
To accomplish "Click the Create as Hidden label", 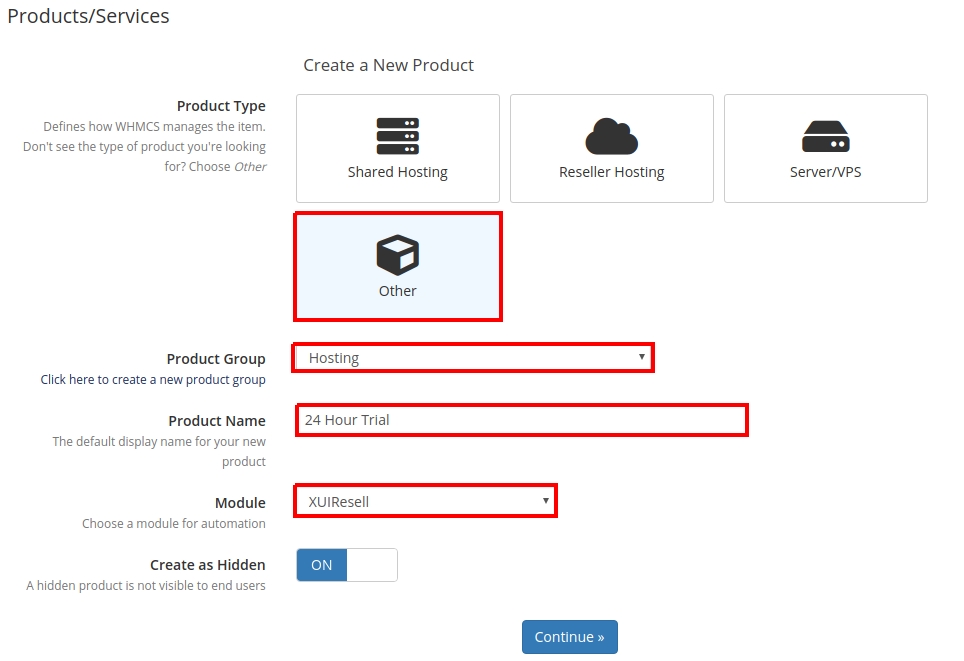I will (207, 565).
